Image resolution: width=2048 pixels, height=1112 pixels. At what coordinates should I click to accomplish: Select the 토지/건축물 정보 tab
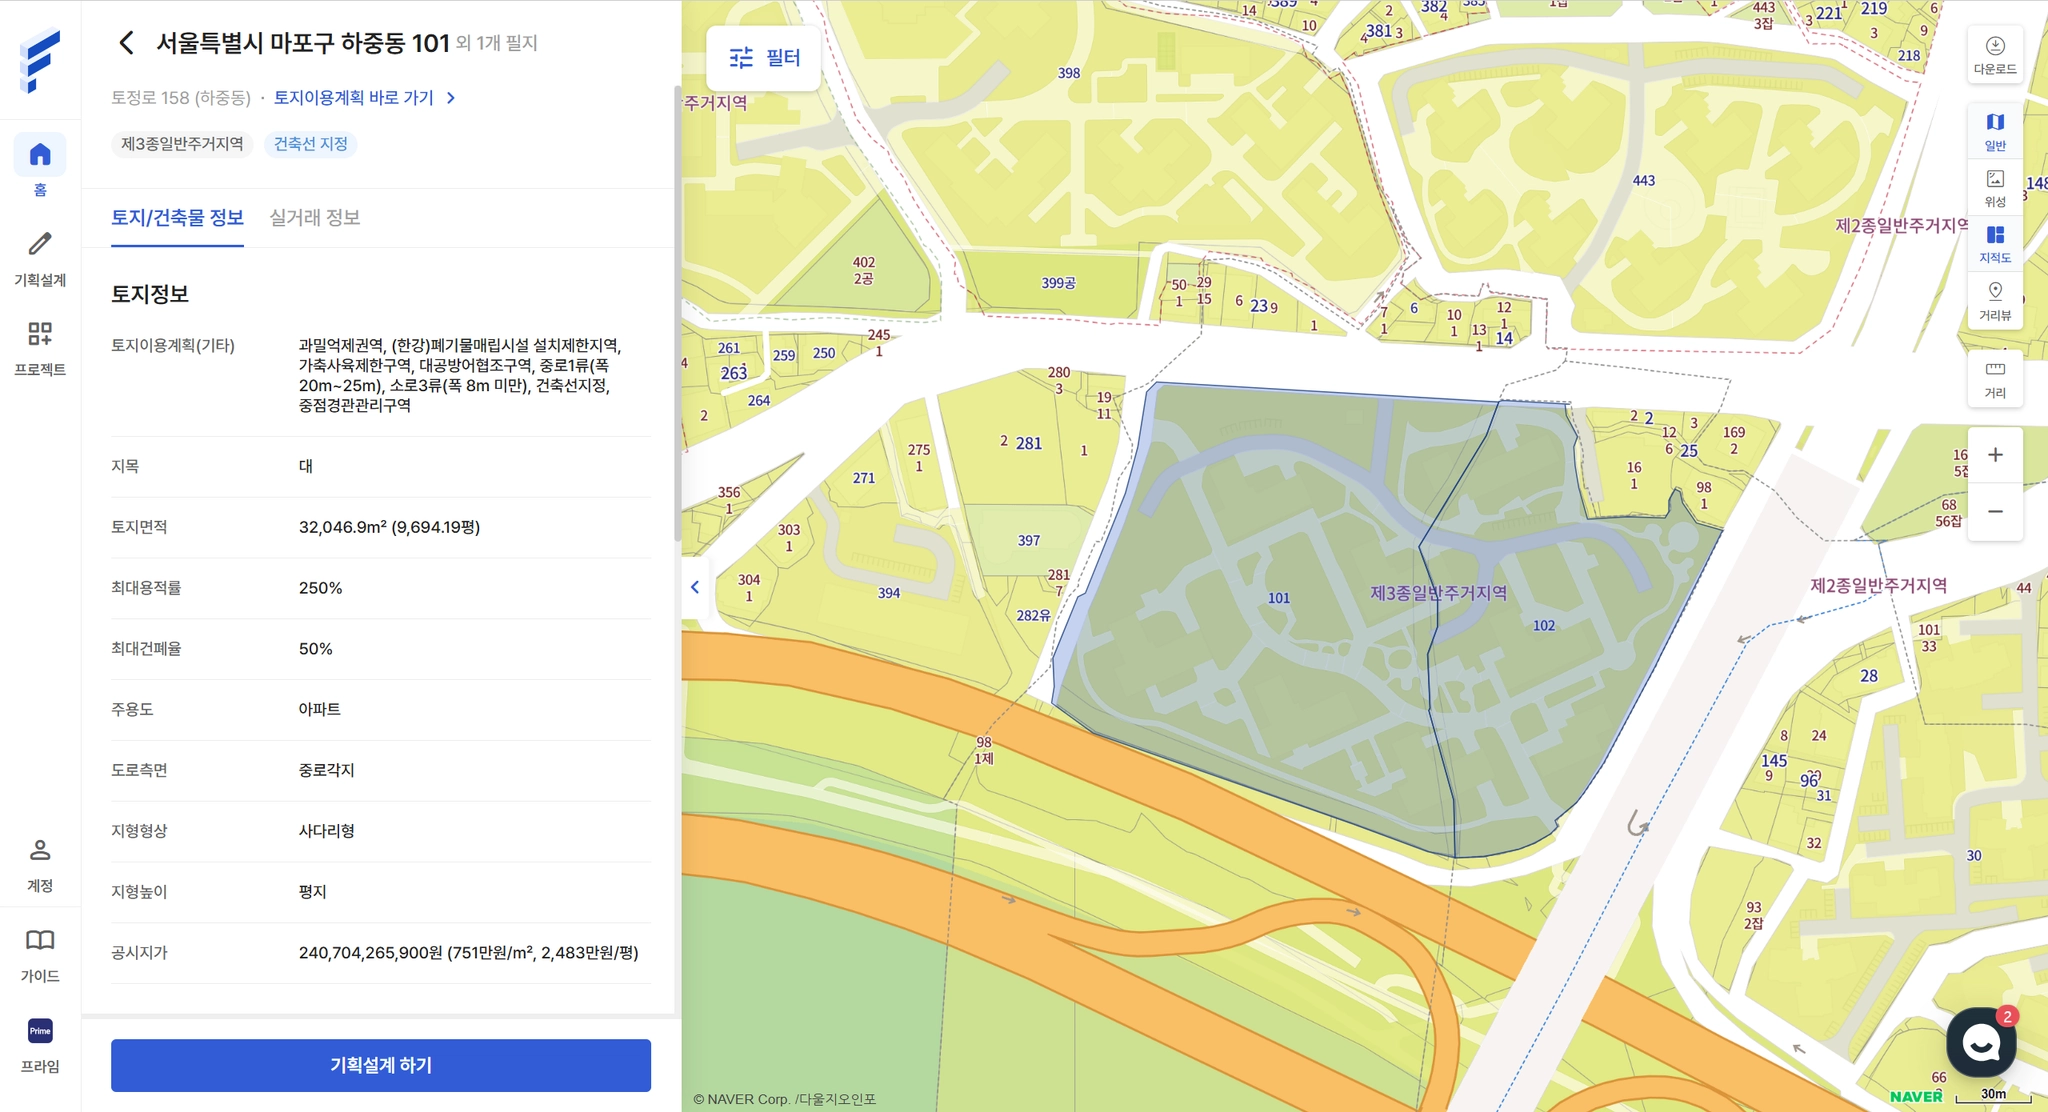point(177,218)
